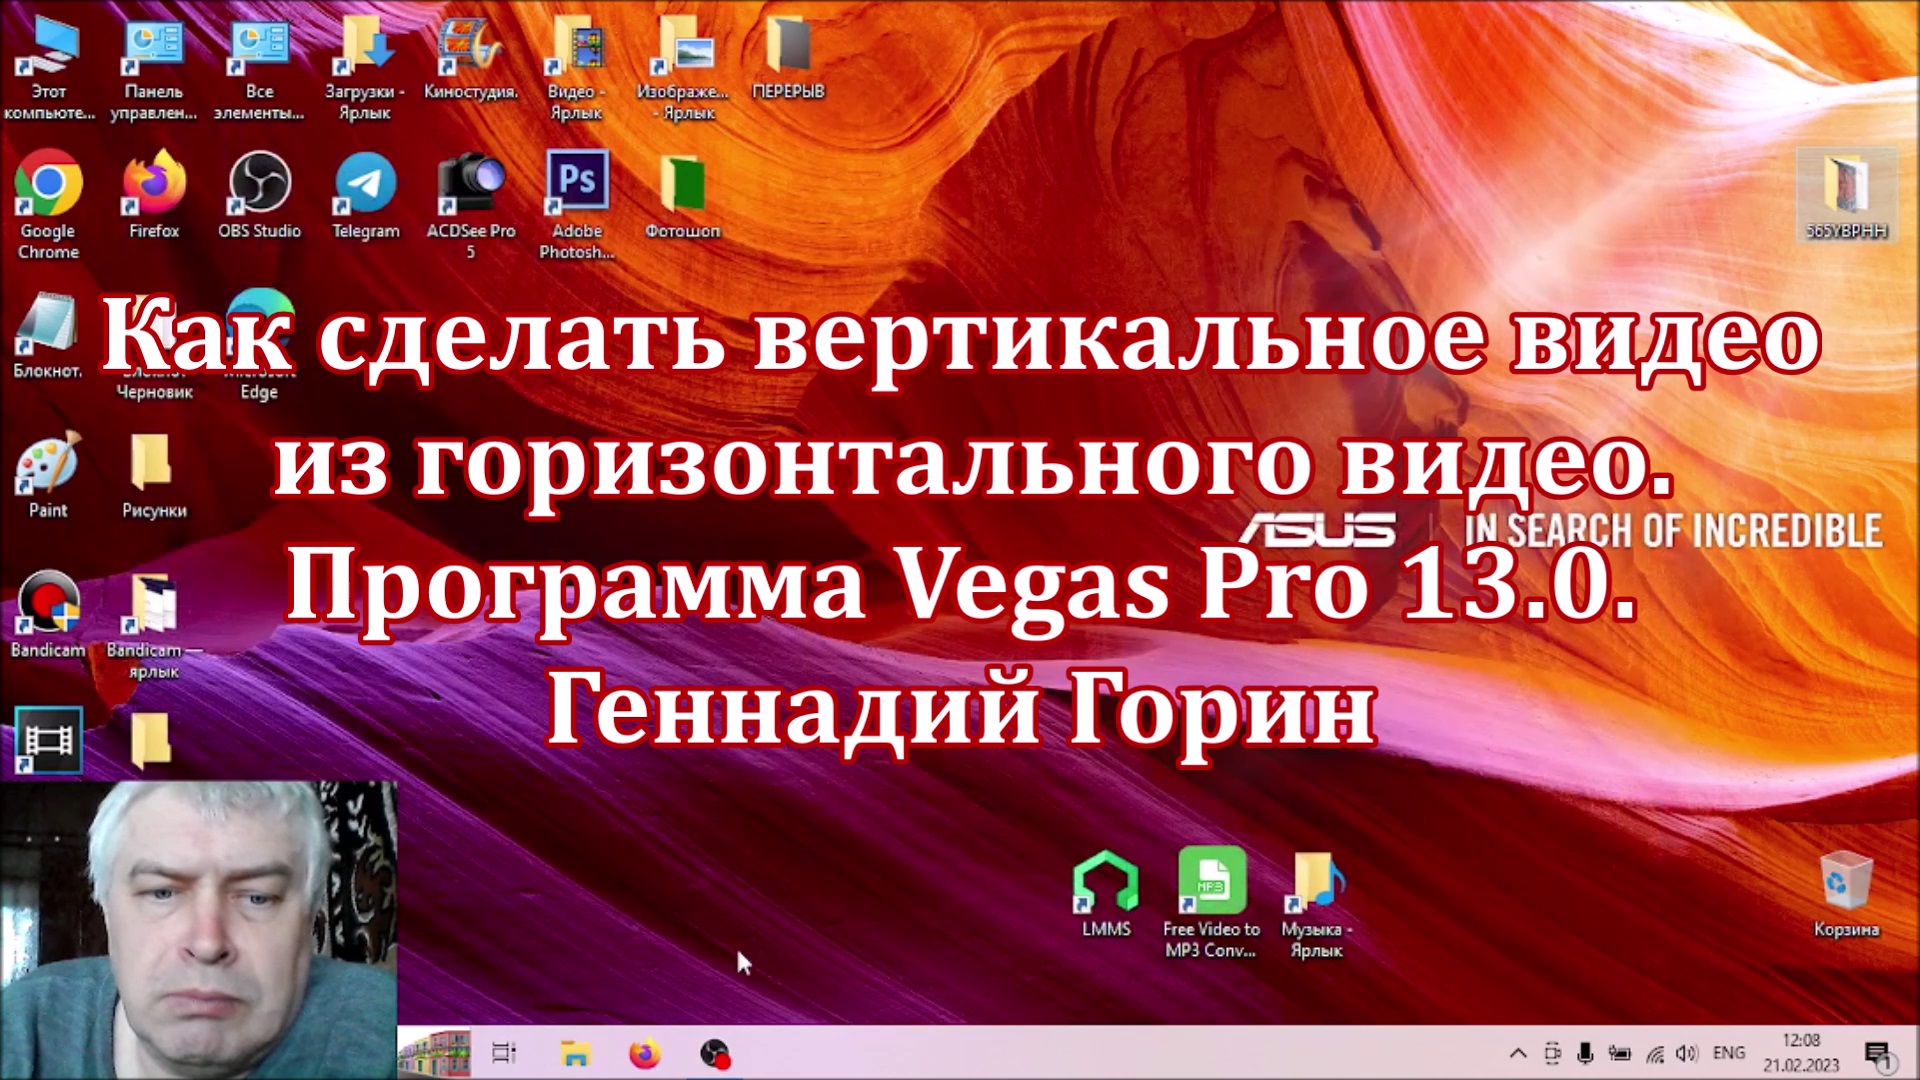Launch OBS Studio from the desktop
1920x1080 pixels.
pyautogui.click(x=259, y=184)
